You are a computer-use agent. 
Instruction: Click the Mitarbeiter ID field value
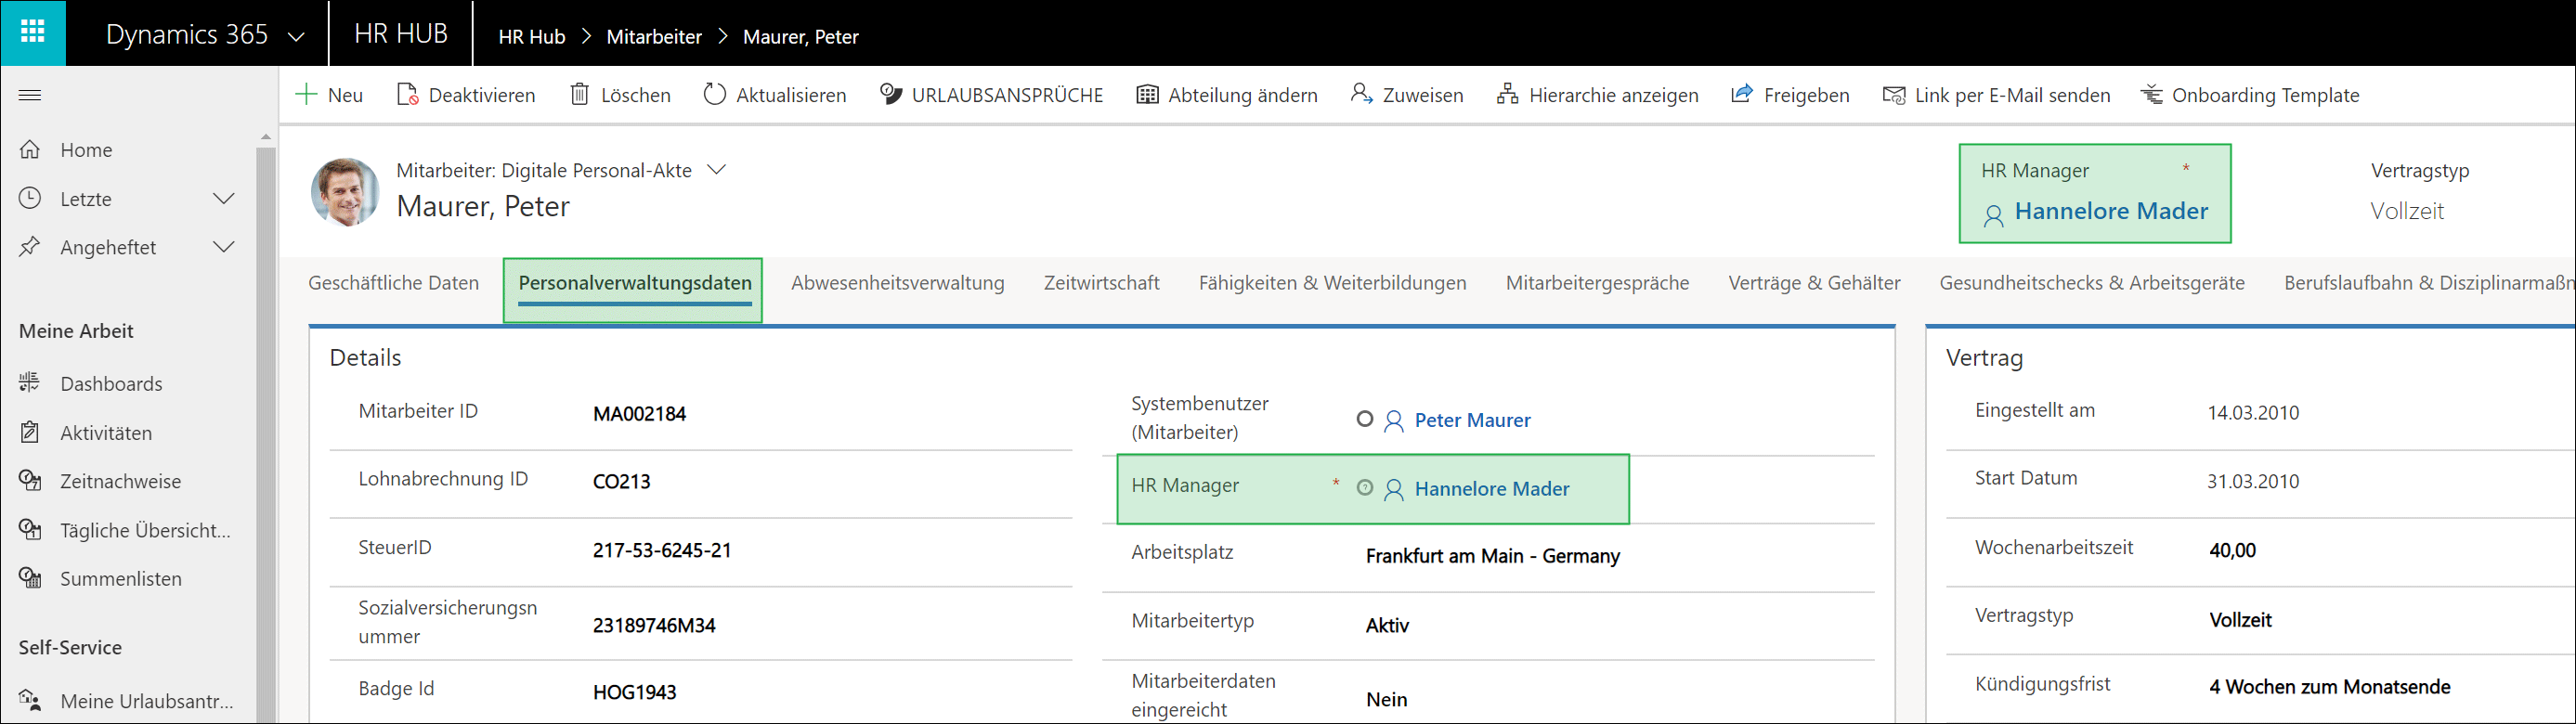pyautogui.click(x=639, y=414)
